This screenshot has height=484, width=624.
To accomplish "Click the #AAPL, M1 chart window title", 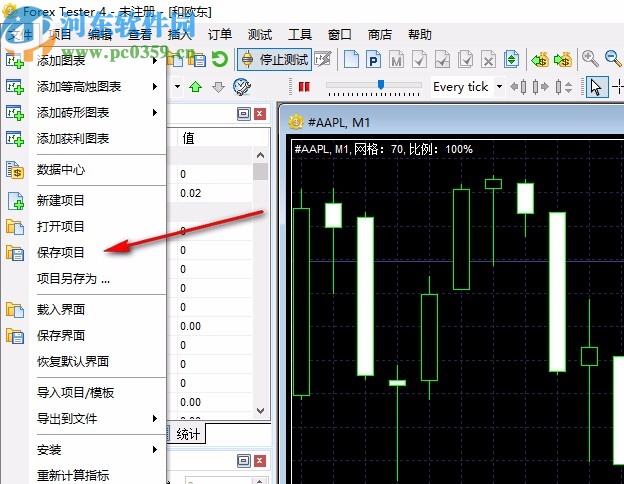I will pyautogui.click(x=339, y=122).
